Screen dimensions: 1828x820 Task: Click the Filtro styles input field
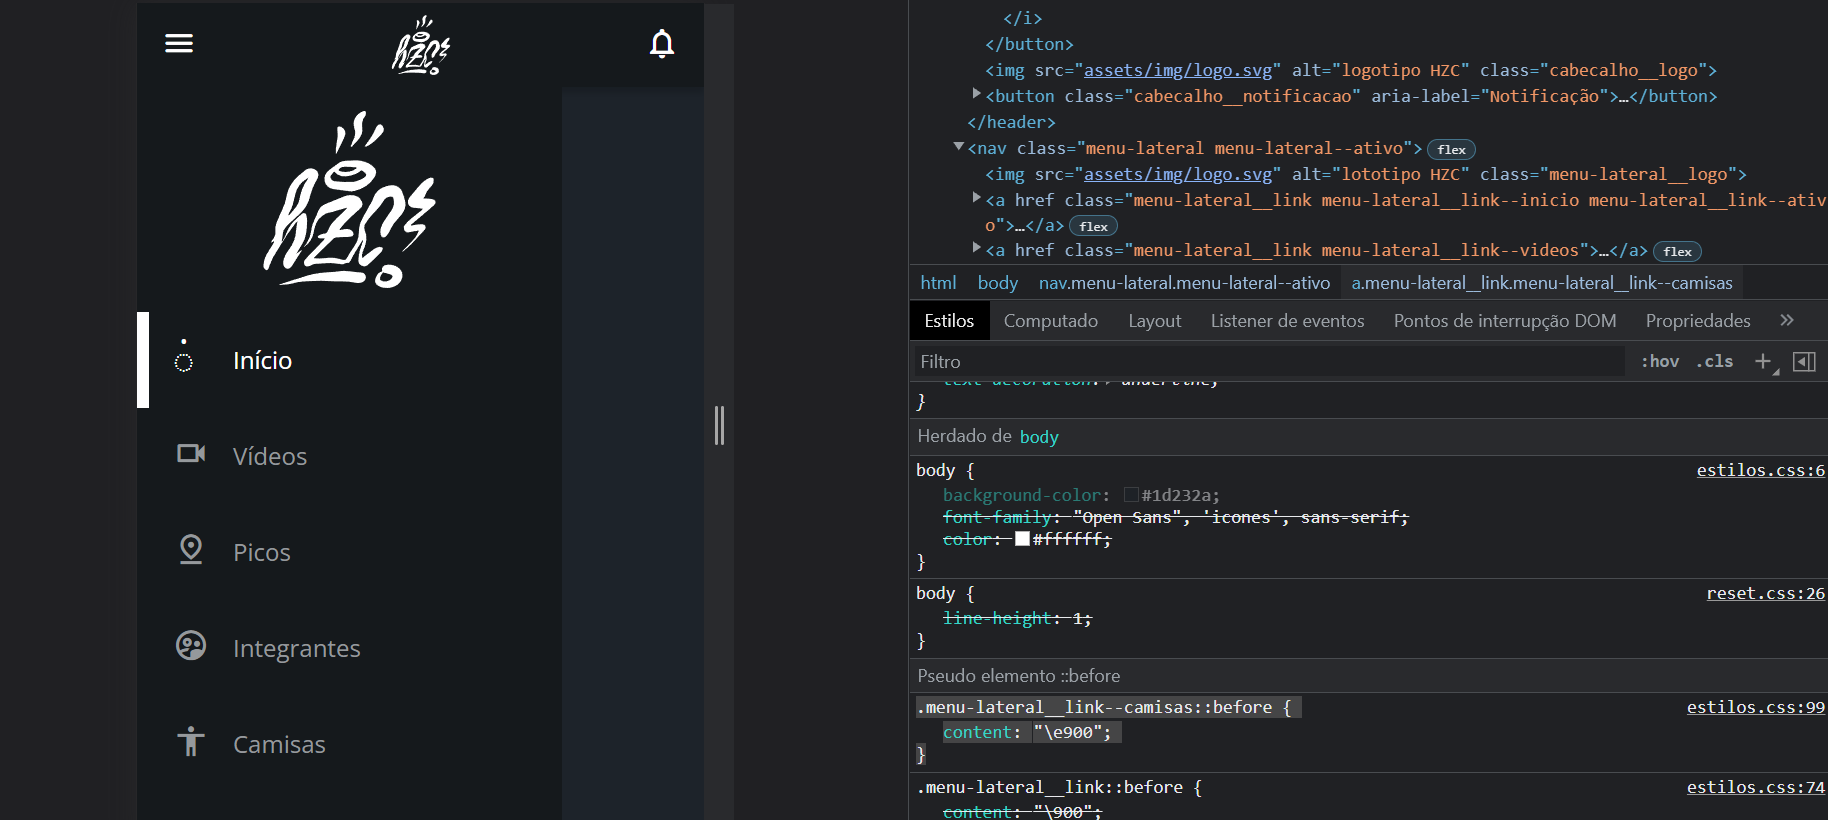[1268, 361]
